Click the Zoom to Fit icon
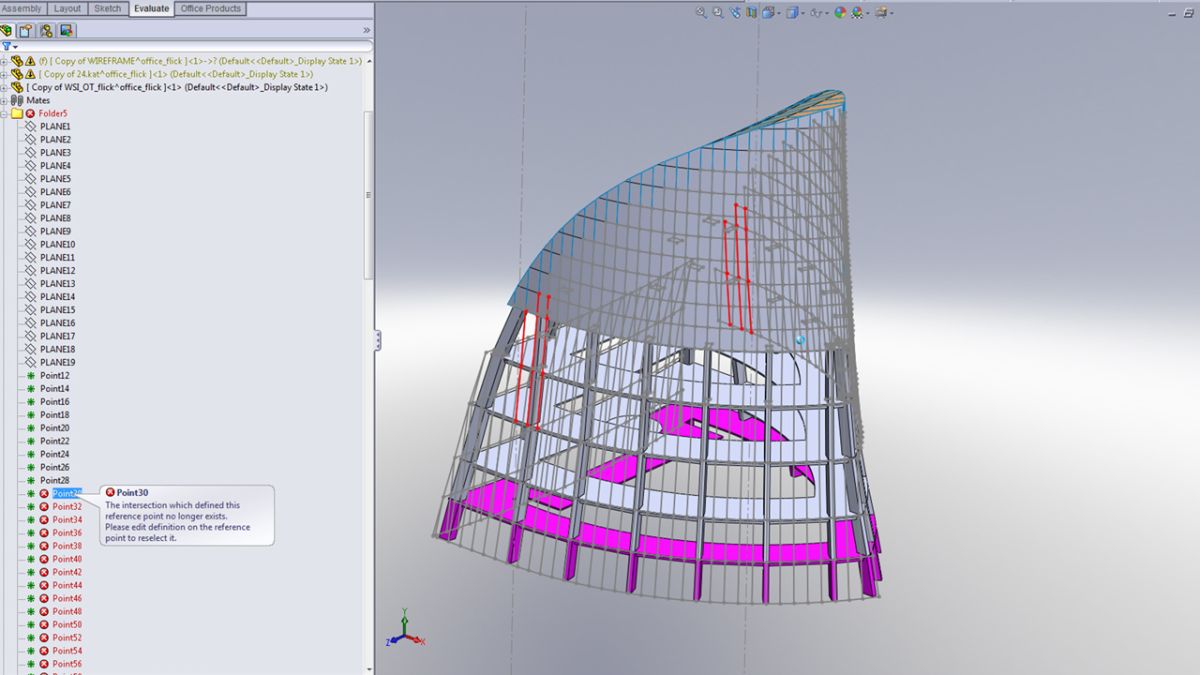Image resolution: width=1200 pixels, height=675 pixels. click(x=701, y=13)
